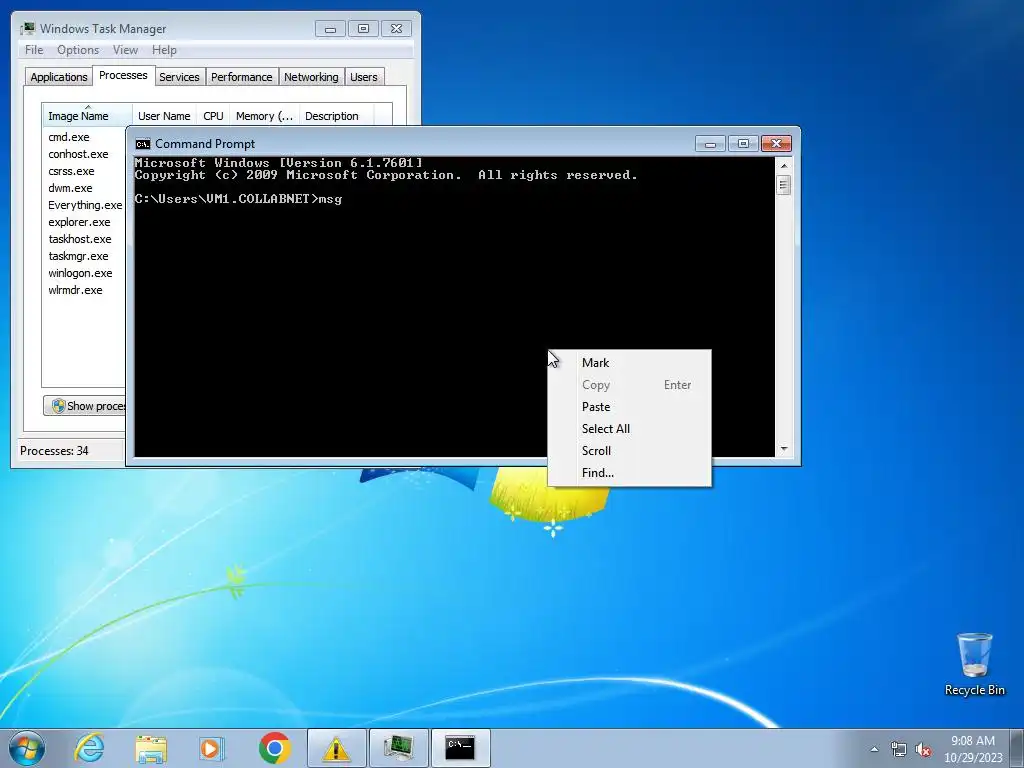The image size is (1024, 768).
Task: Select the Processes tab
Action: [123, 75]
